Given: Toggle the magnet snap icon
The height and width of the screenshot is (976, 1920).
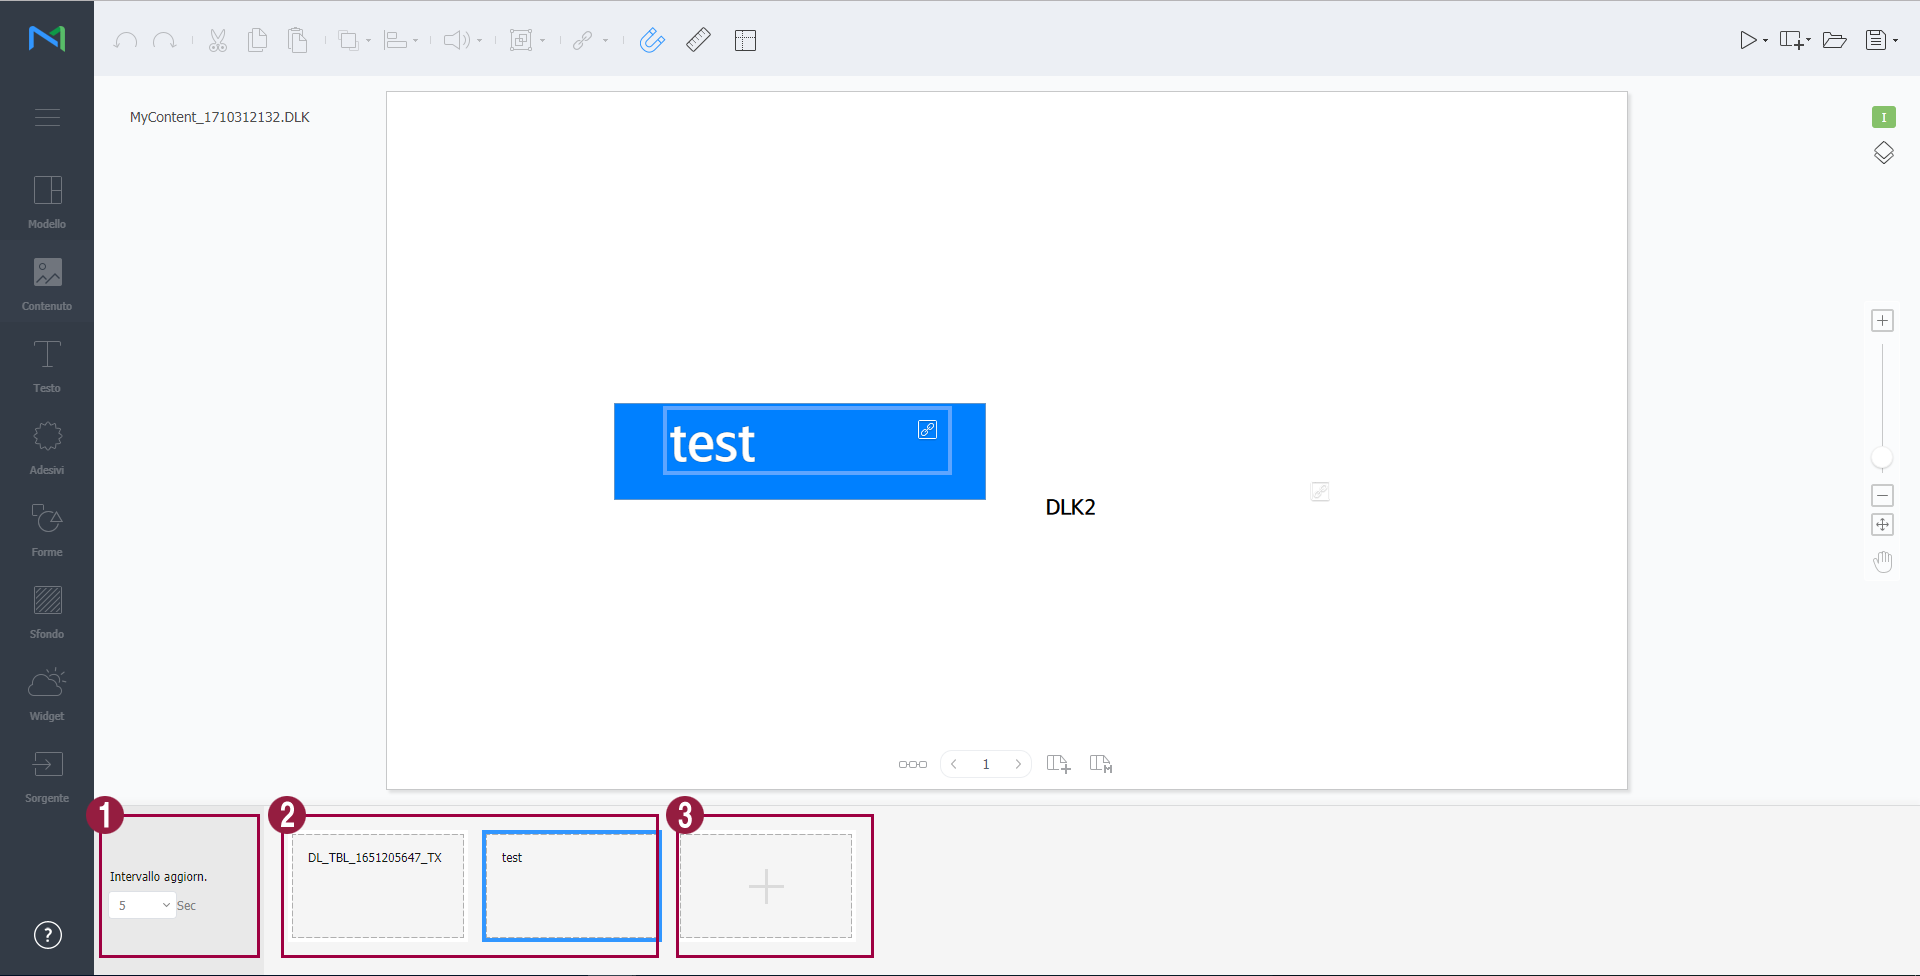Looking at the screenshot, I should click(x=652, y=40).
